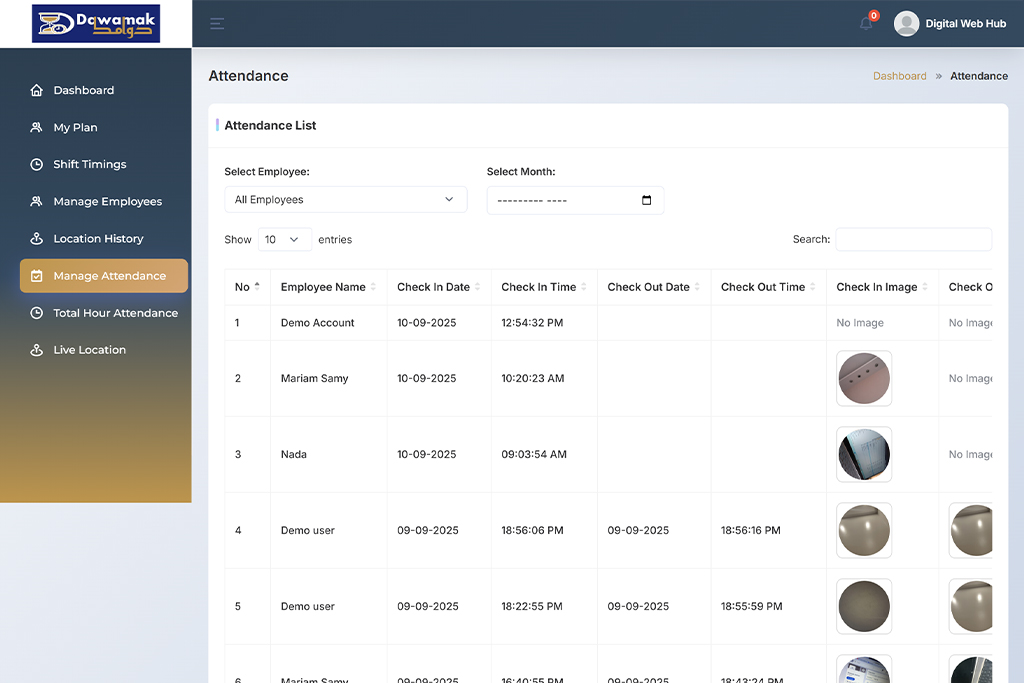
Task: Click the Dawamak logo
Action: [95, 23]
